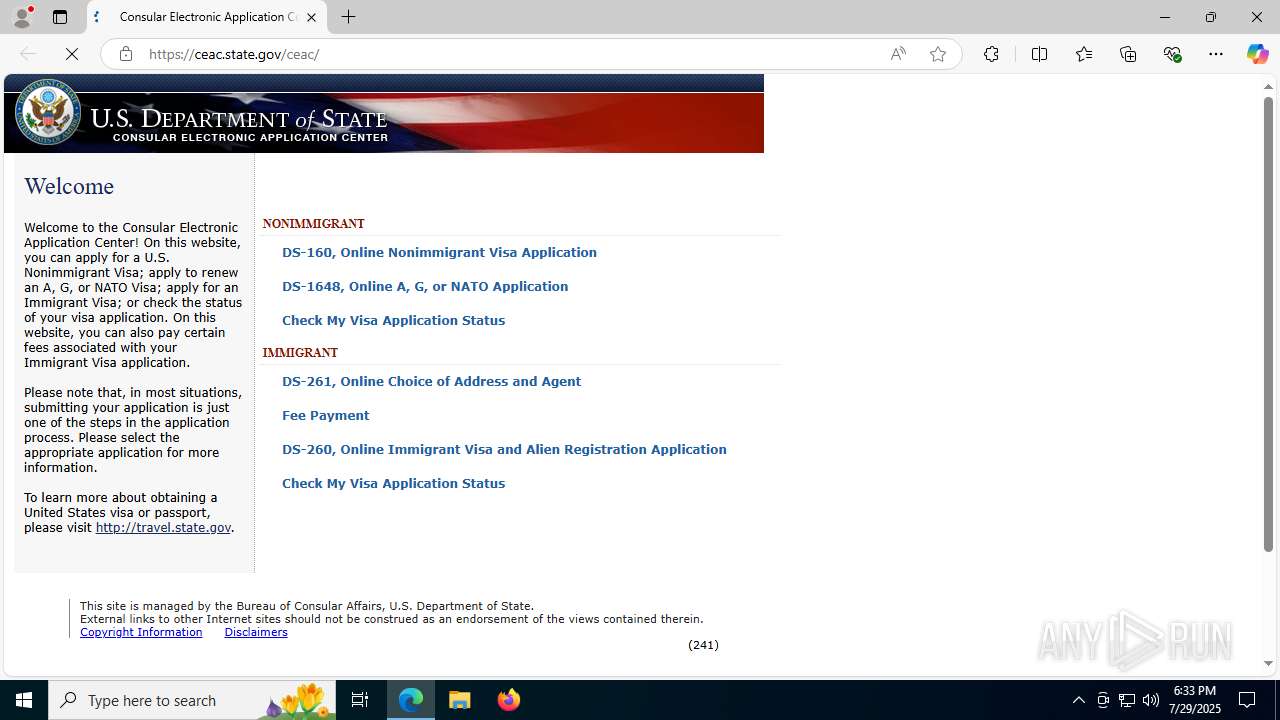Open DS-261 Online Choice of Address and Agent
Viewport: 1280px width, 720px height.
[x=431, y=381]
